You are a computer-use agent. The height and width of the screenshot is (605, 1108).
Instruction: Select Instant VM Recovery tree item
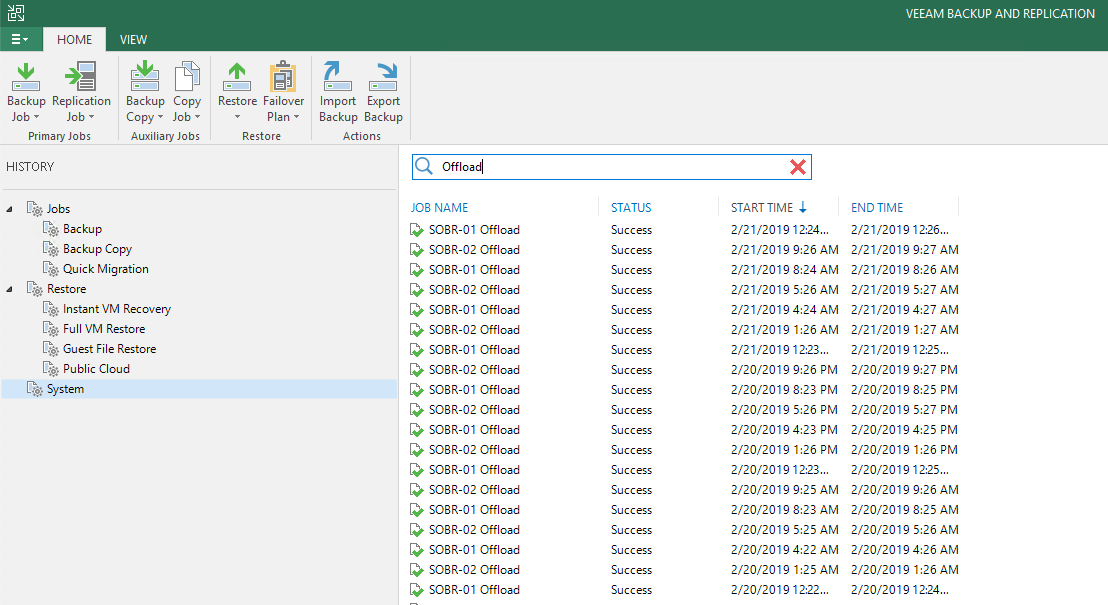(117, 309)
